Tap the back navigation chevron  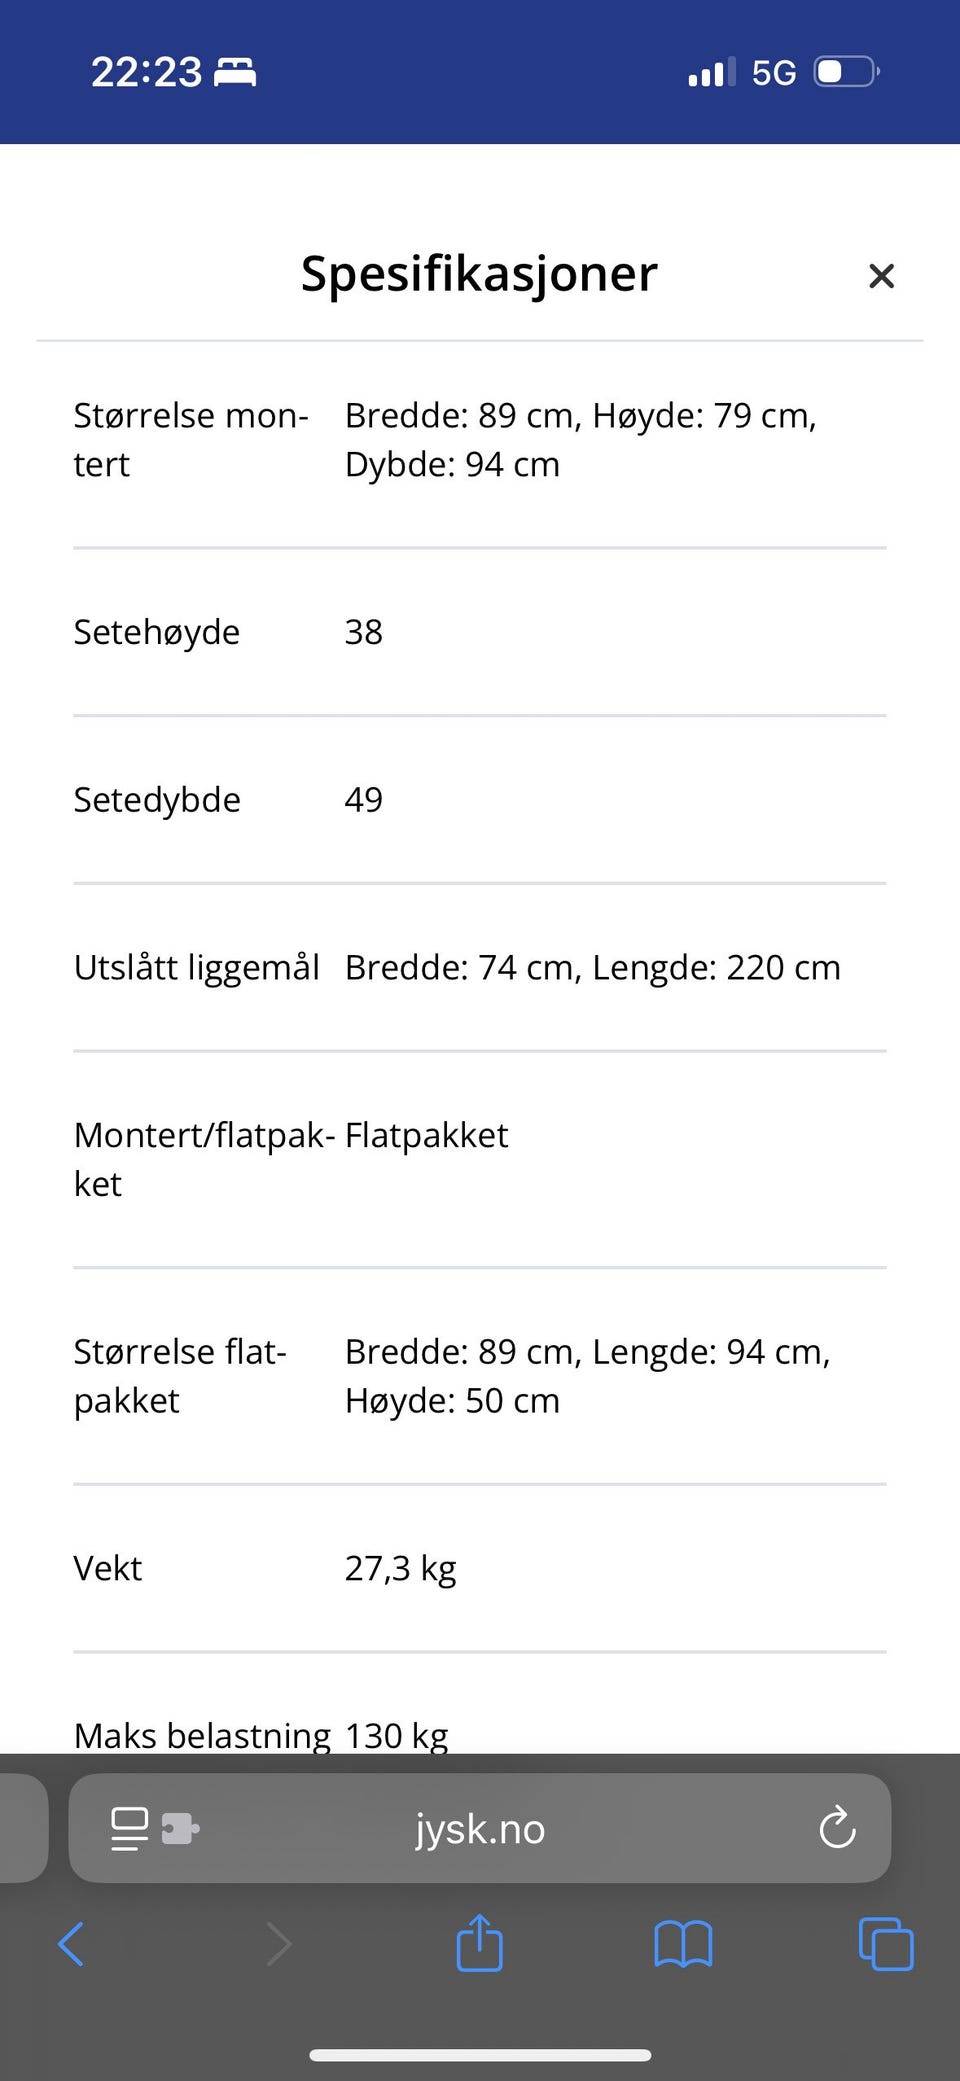coord(72,1943)
